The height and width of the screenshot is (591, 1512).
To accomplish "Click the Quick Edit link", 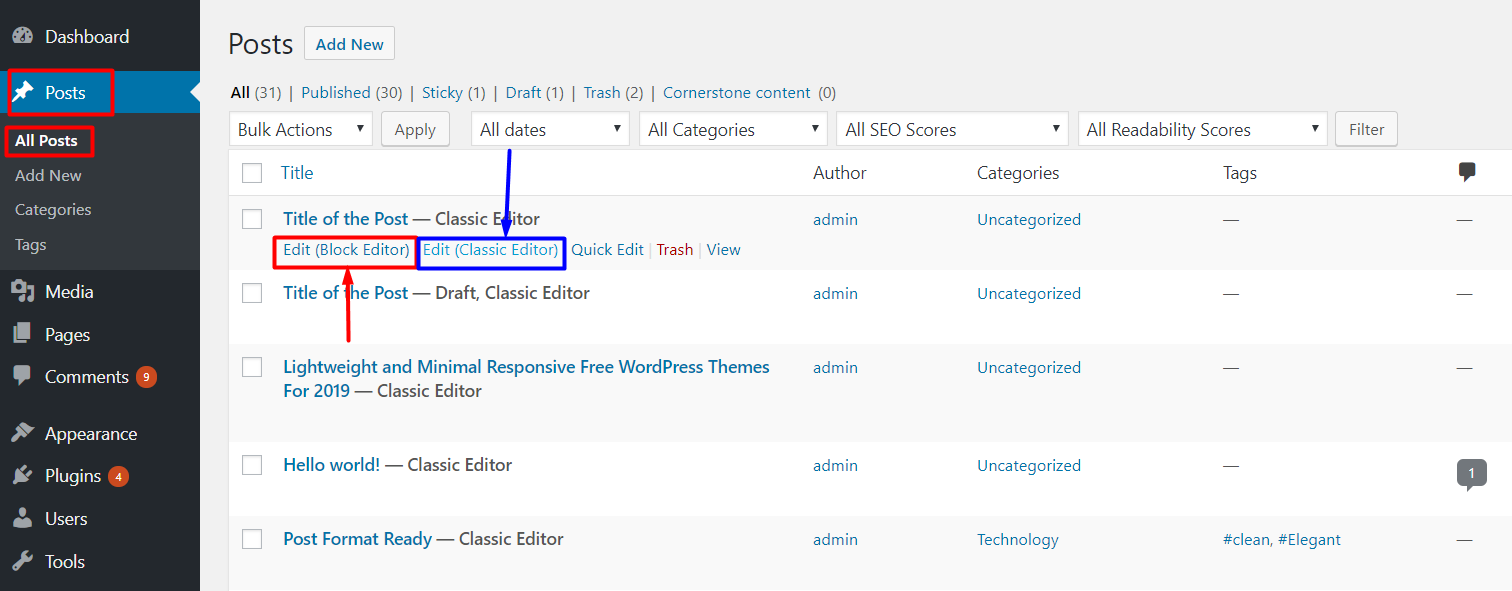I will point(607,250).
